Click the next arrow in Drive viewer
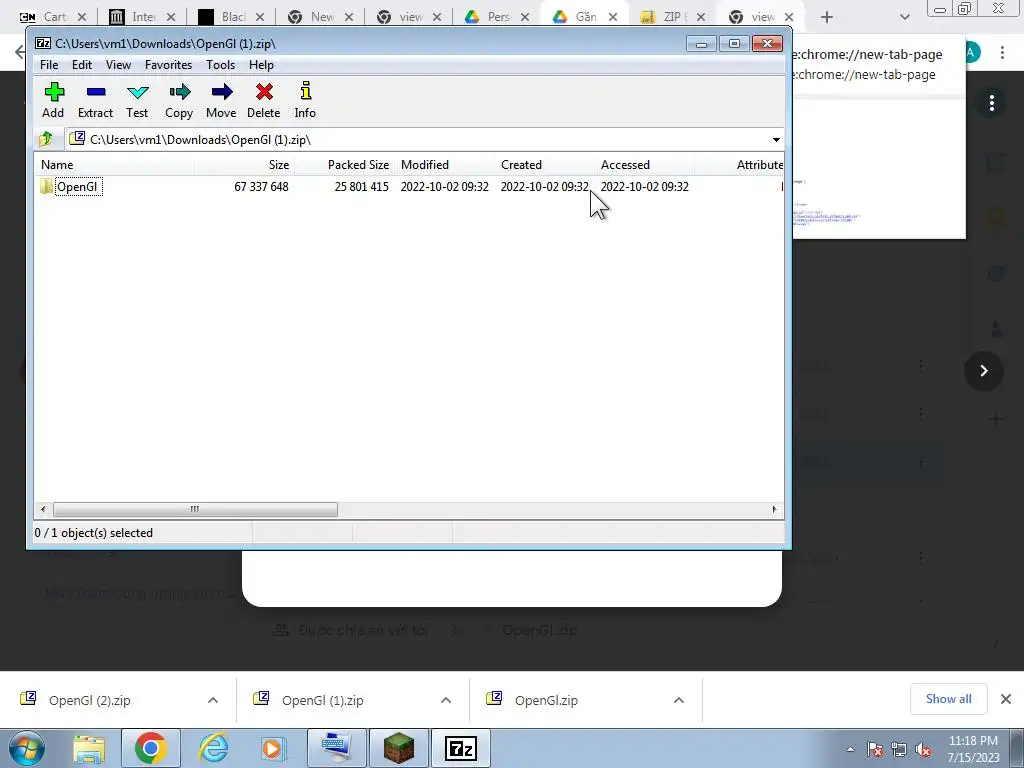The height and width of the screenshot is (768, 1024). click(984, 371)
